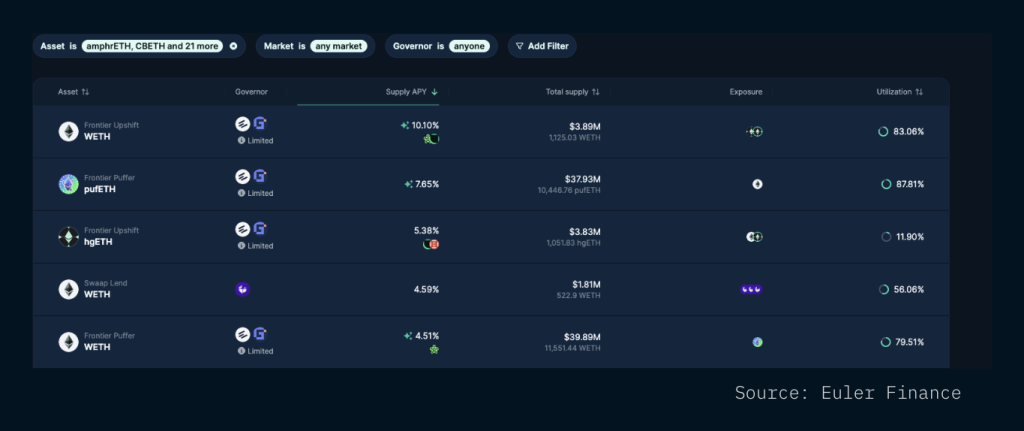Click purple G governor icon in pufETH row

click(260, 176)
